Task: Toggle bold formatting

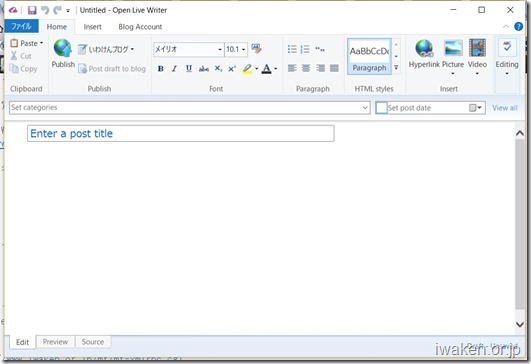Action: [x=161, y=69]
